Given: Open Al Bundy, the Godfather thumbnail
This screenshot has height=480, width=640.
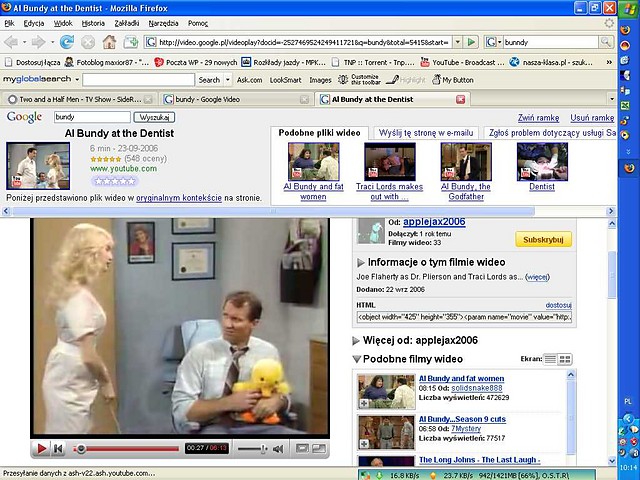Looking at the screenshot, I should (466, 162).
